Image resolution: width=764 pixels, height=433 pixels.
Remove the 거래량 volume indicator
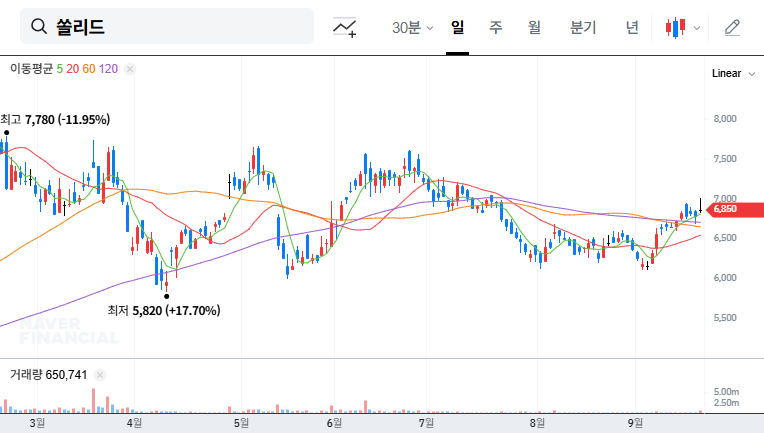pyautogui.click(x=100, y=375)
